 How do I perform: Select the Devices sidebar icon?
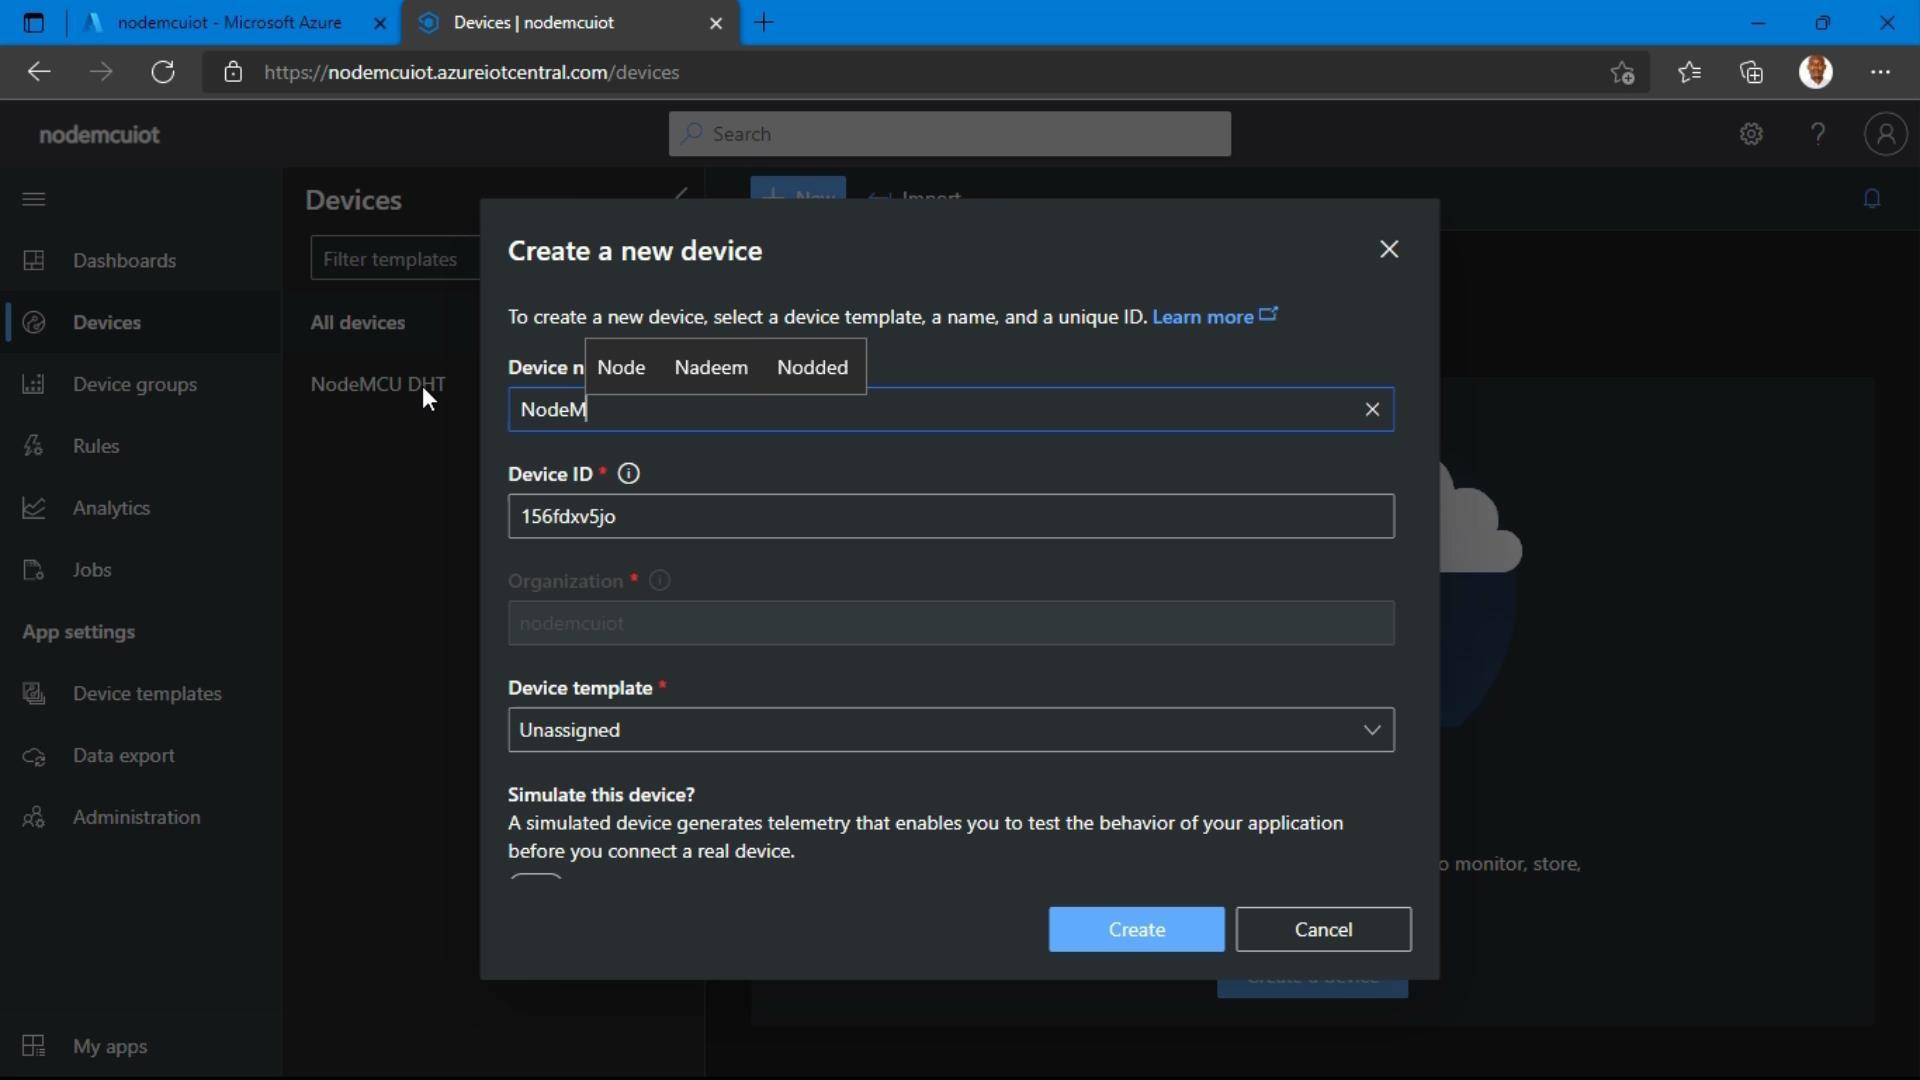click(34, 322)
